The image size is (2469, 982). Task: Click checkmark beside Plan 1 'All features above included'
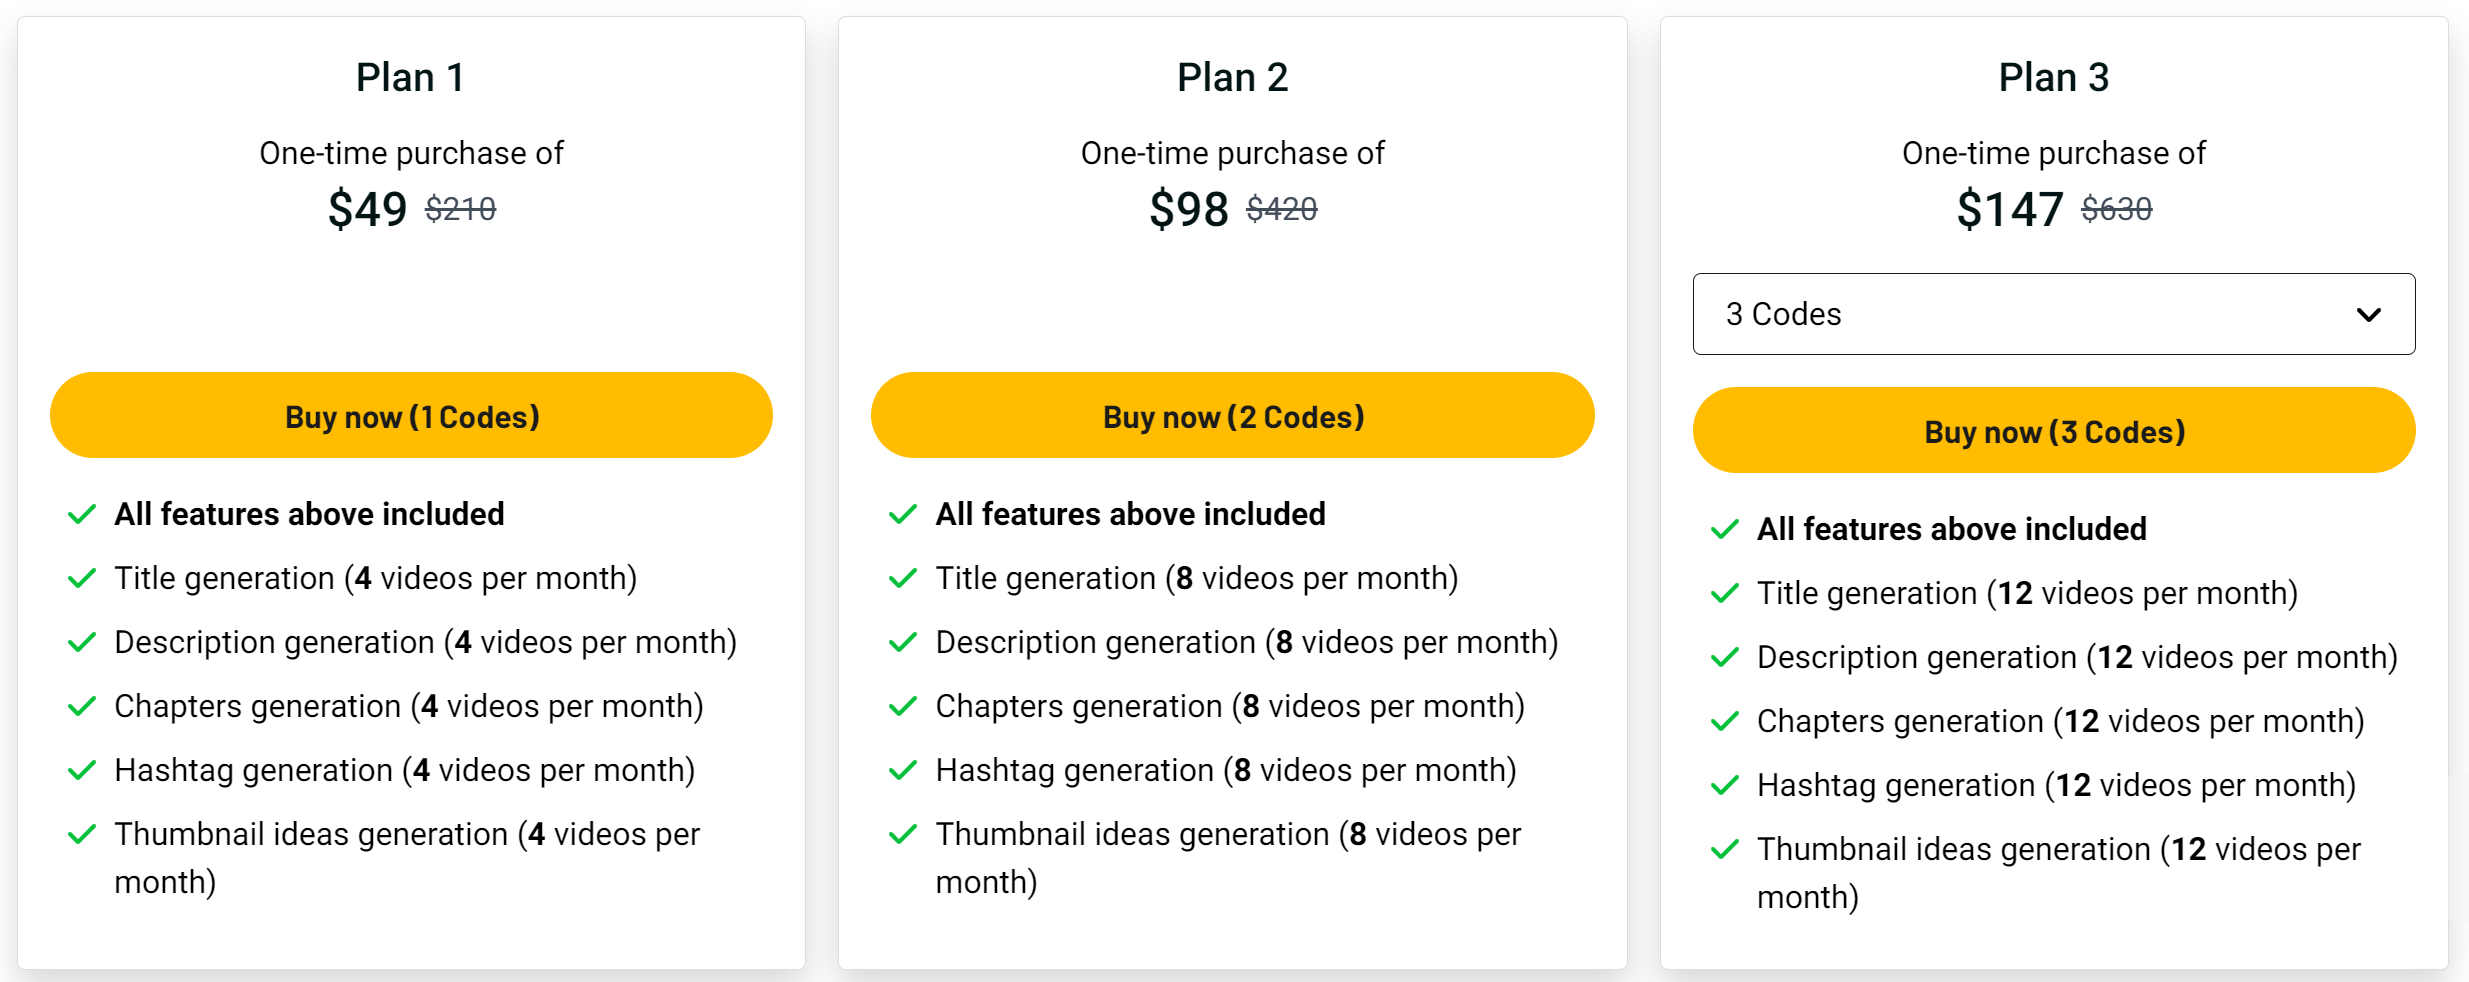tap(82, 515)
